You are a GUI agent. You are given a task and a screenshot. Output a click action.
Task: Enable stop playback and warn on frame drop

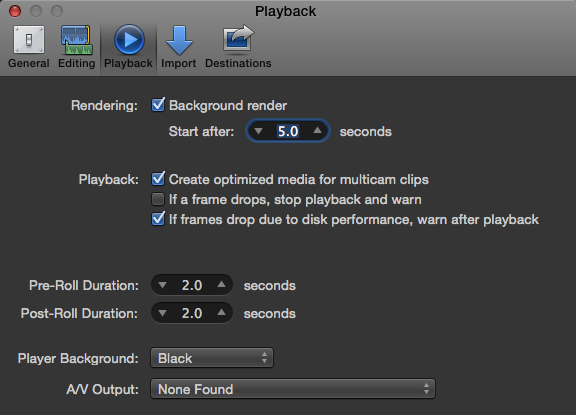tap(158, 199)
